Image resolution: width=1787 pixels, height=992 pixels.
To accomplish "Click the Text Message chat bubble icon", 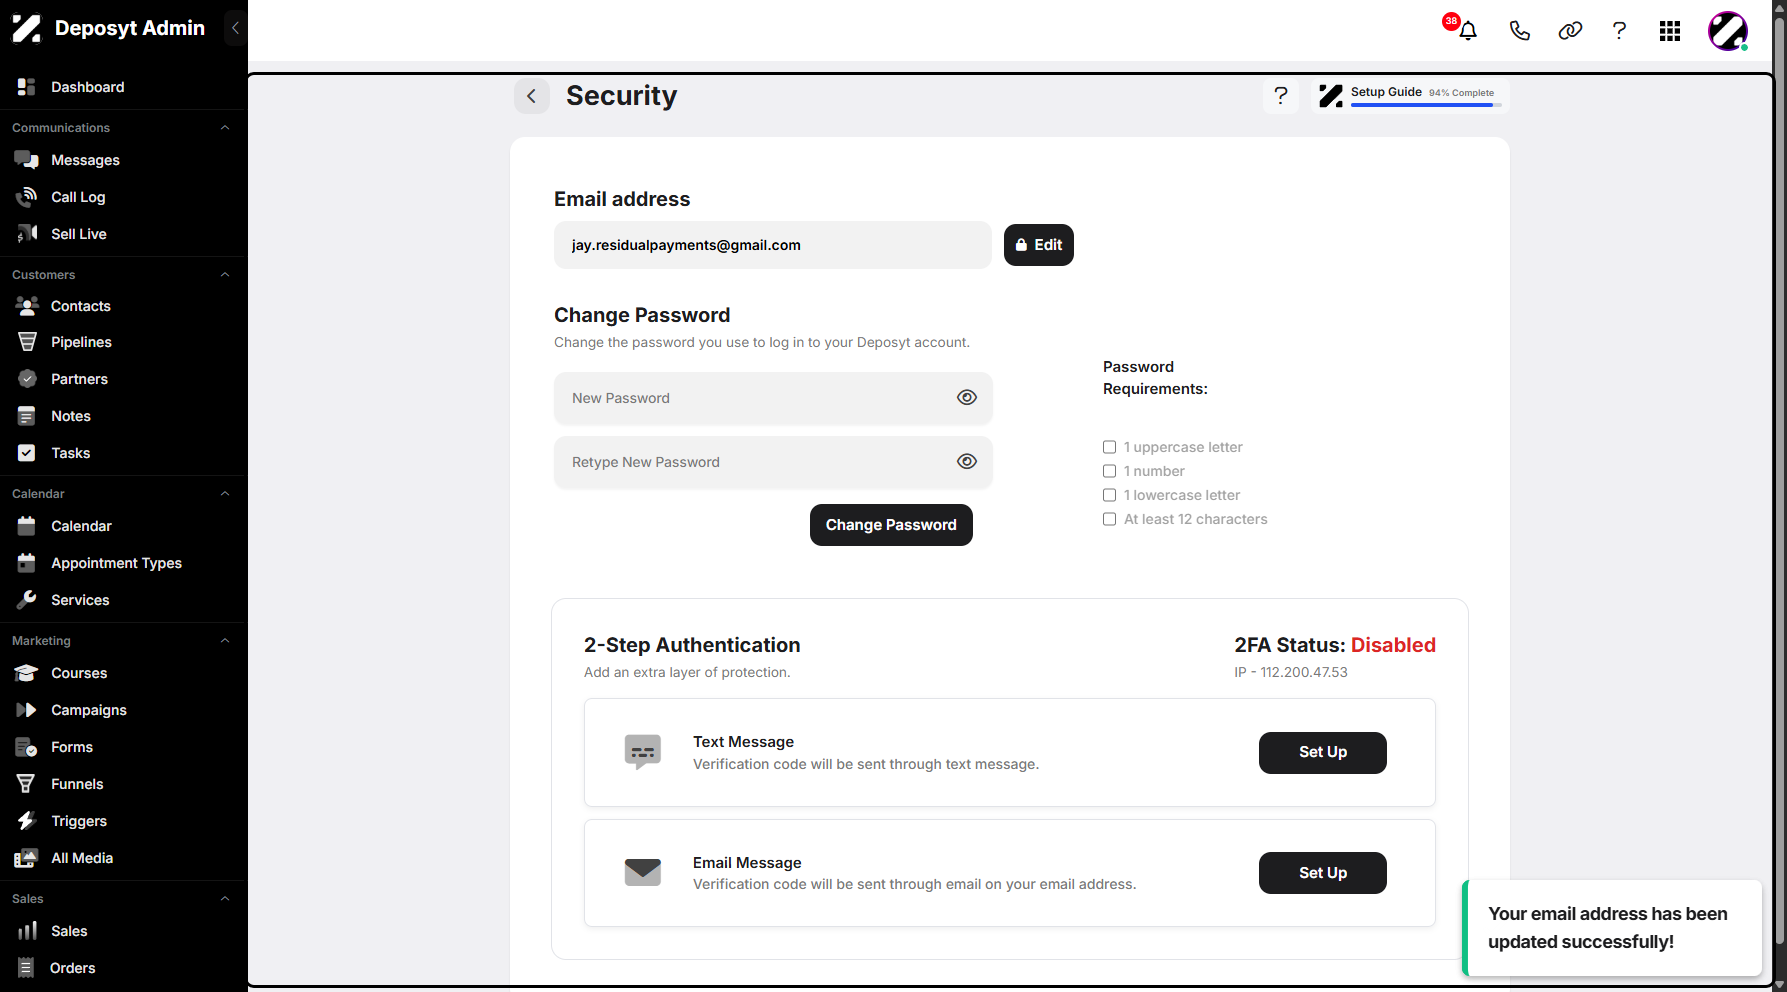I will pyautogui.click(x=643, y=752).
